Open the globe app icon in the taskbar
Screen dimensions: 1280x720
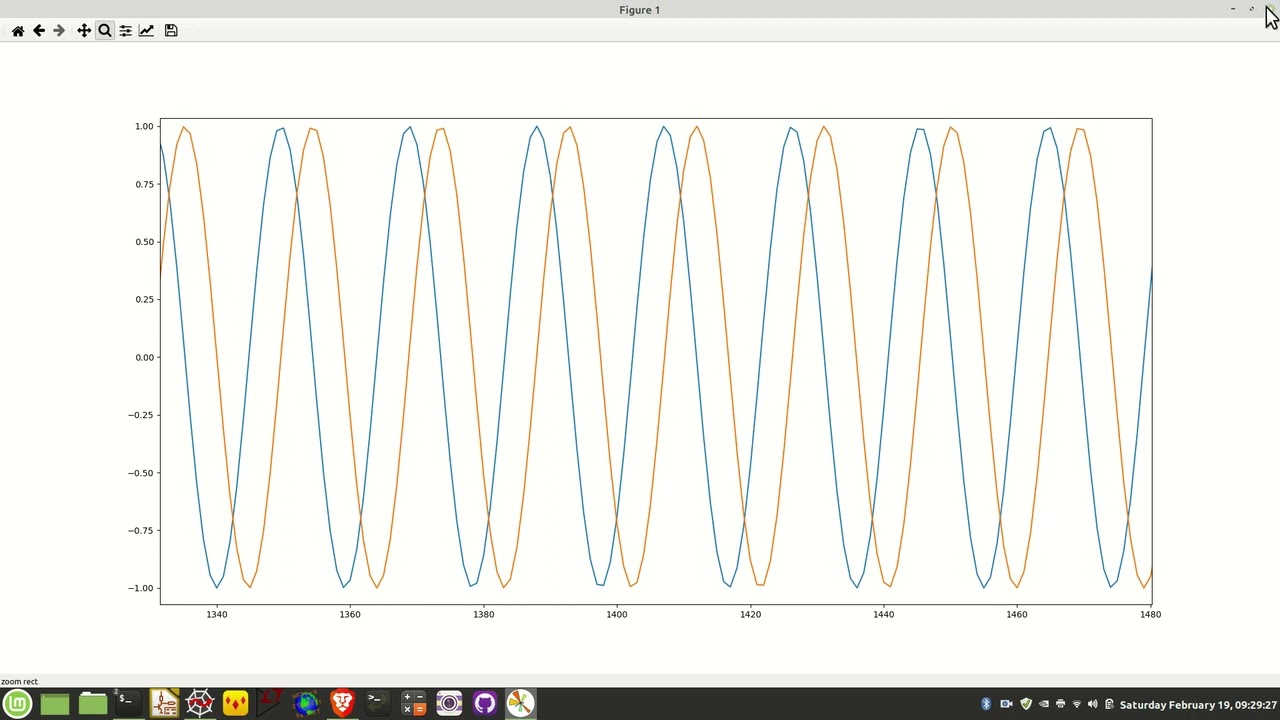306,704
